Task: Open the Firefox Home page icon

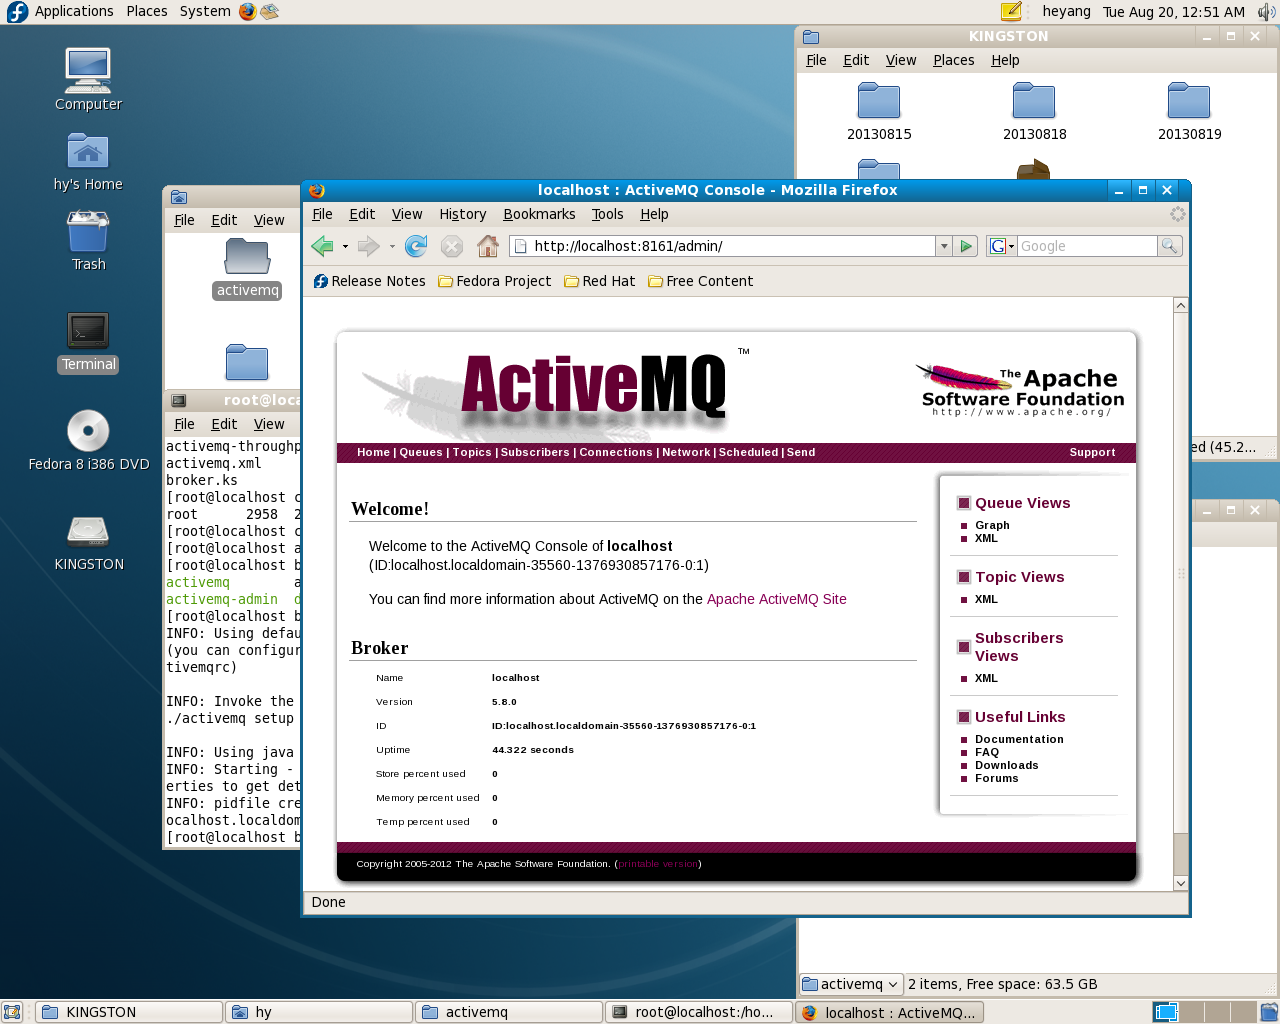Action: [x=488, y=246]
